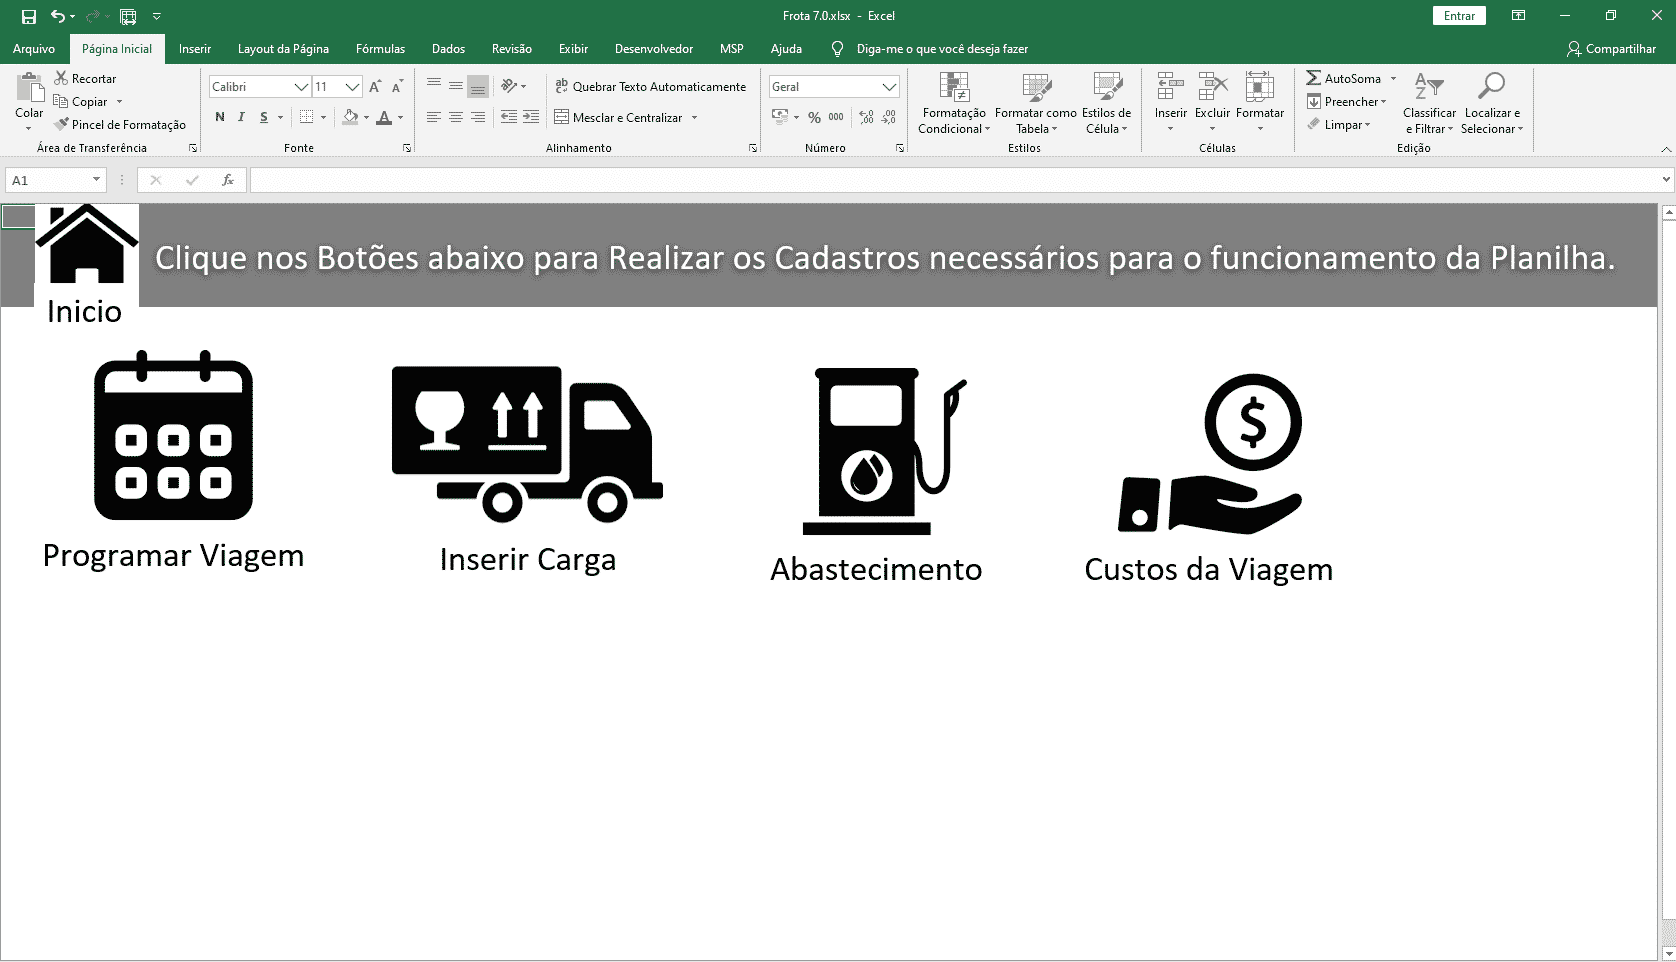Open AutoSoma dropdown arrow
The image size is (1676, 962).
tap(1393, 78)
